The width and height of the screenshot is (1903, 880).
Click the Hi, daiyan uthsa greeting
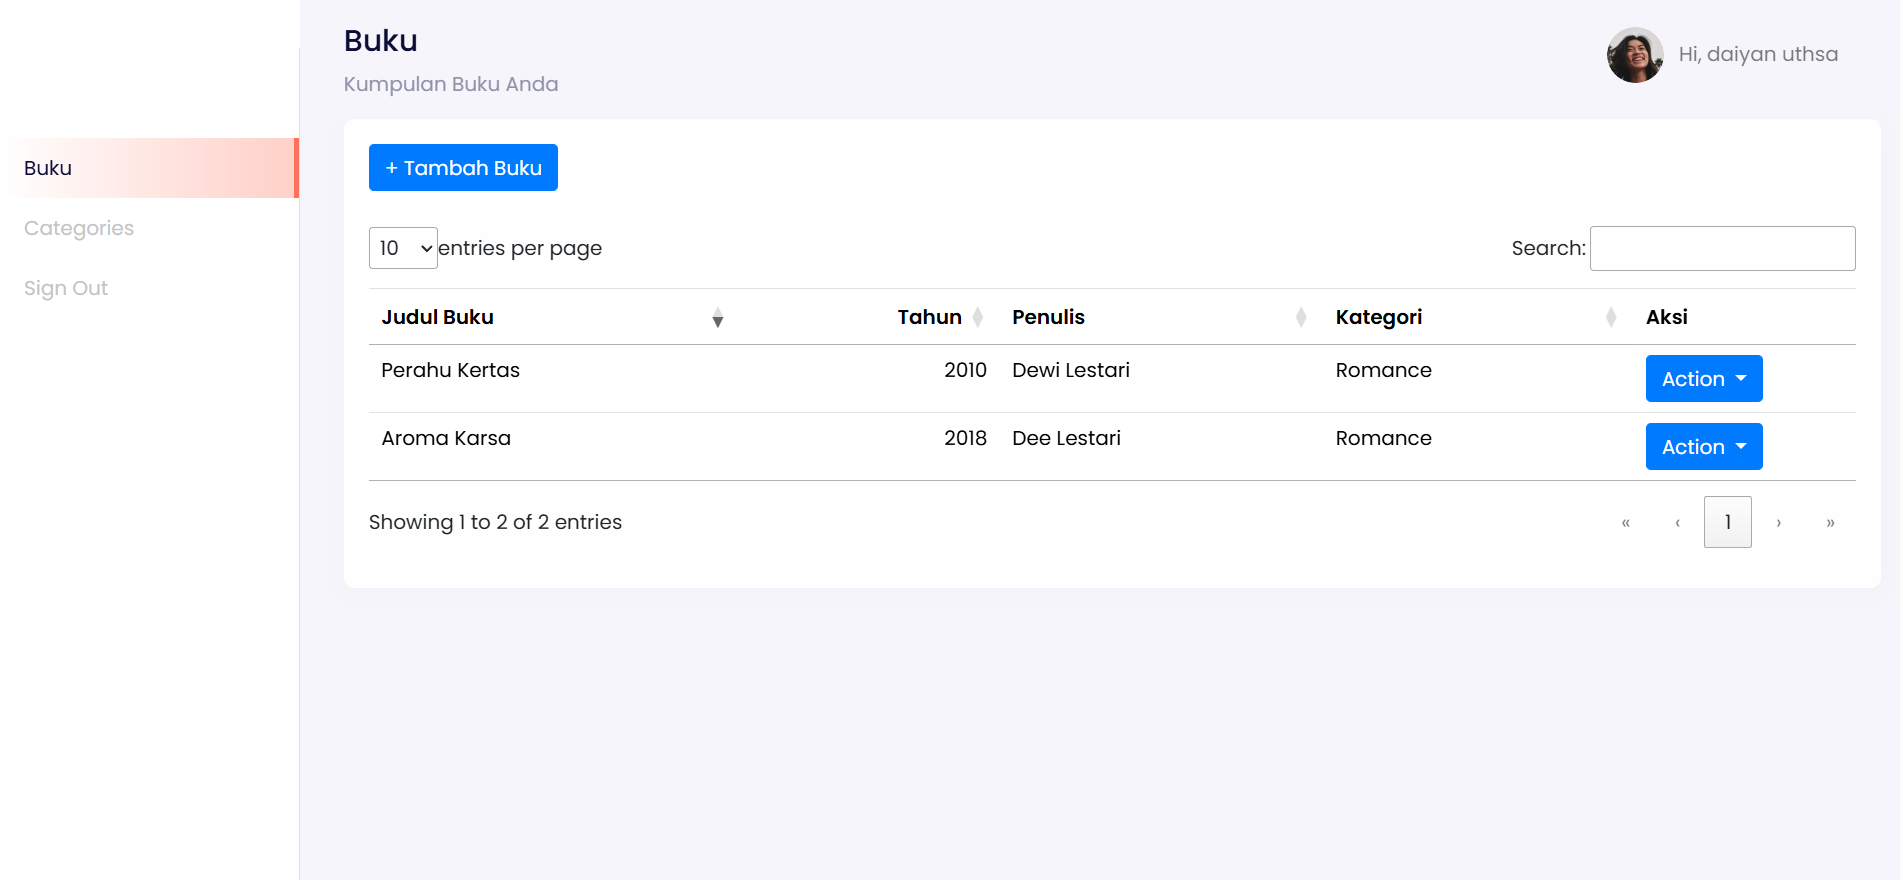pyautogui.click(x=1758, y=54)
